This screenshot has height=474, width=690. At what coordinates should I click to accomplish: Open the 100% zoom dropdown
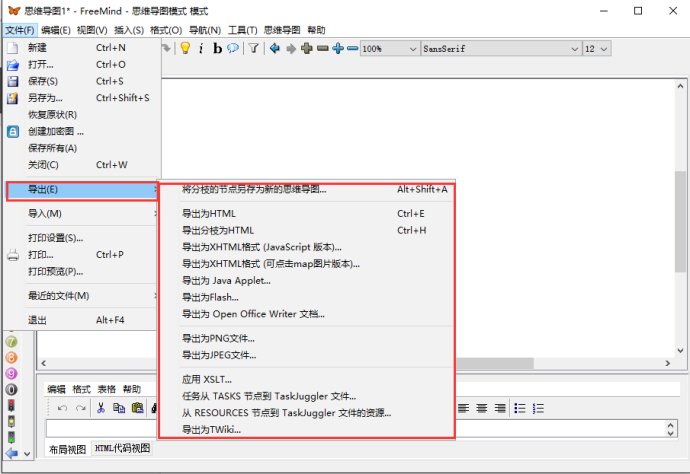click(x=389, y=48)
